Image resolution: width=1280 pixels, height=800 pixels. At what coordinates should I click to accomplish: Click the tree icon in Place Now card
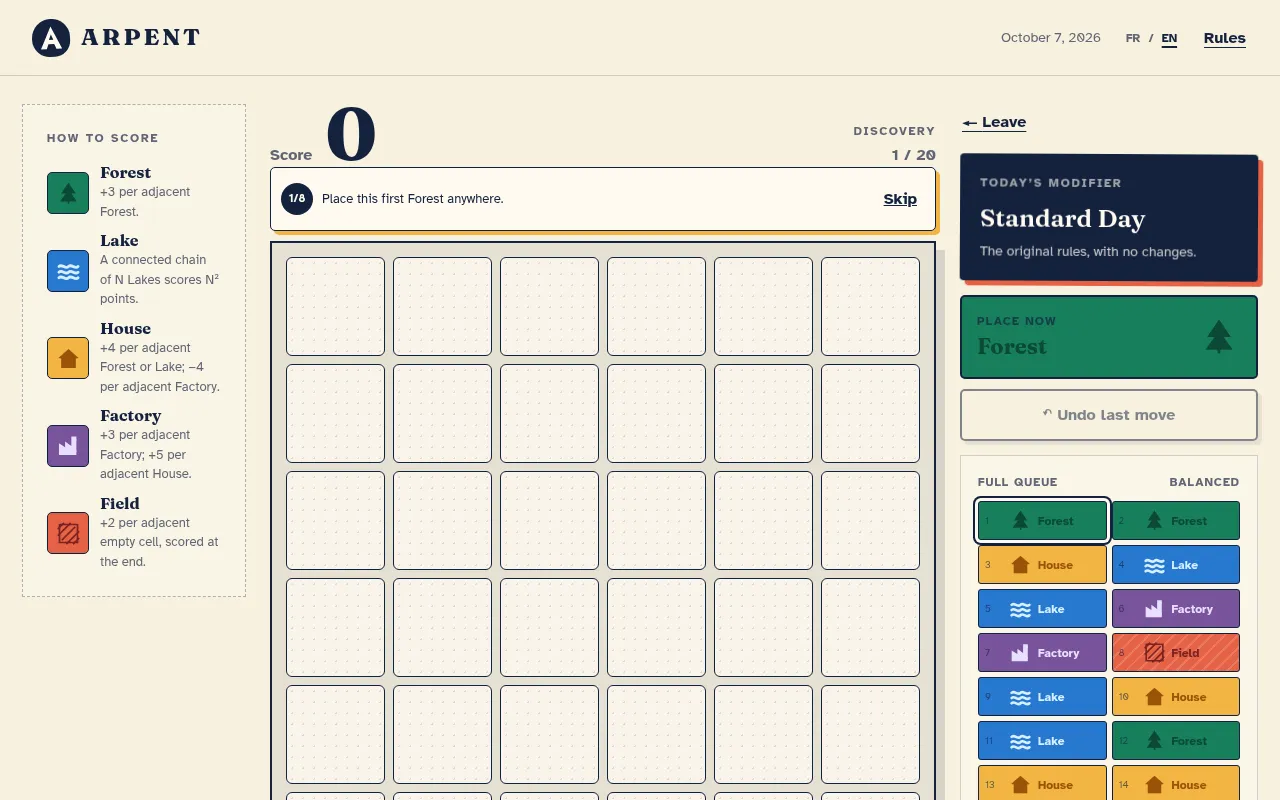(x=1218, y=337)
